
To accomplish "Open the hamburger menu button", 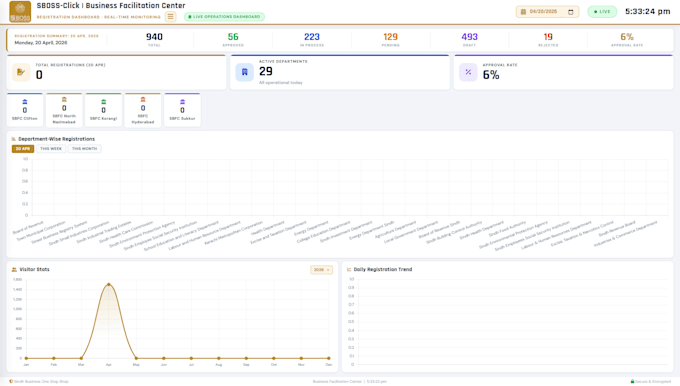I will (x=170, y=16).
